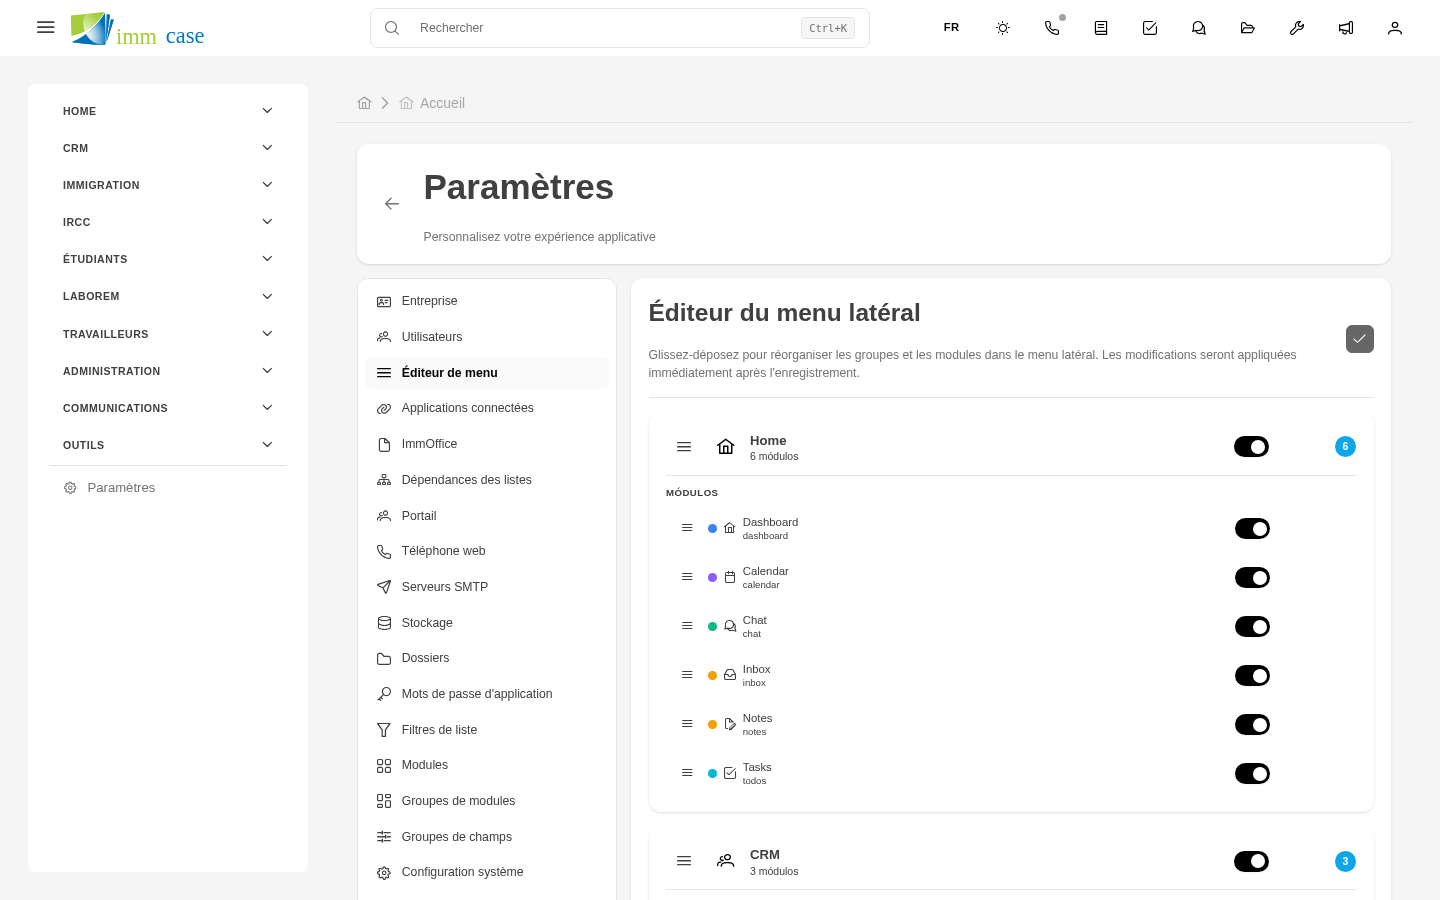Open the phone icon in top bar
The height and width of the screenshot is (900, 1440).
[x=1052, y=28]
